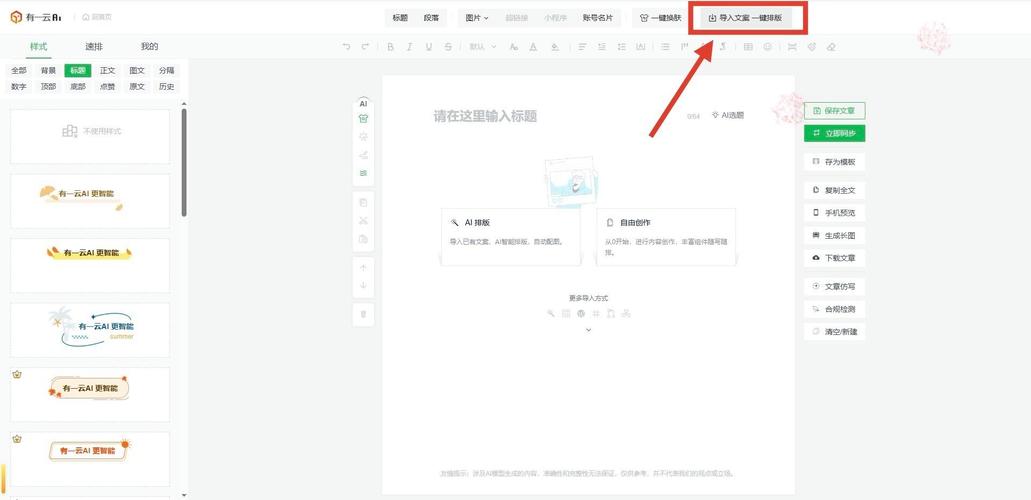Click the green 立即同步 button
The width and height of the screenshot is (1031, 500).
point(834,133)
